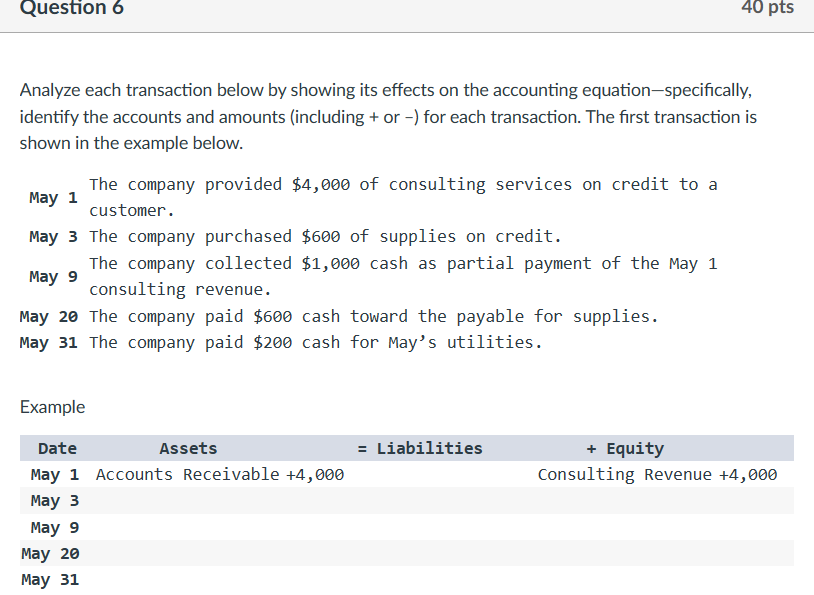This screenshot has width=814, height=595.
Task: Select the Equity column header
Action: [x=625, y=448]
